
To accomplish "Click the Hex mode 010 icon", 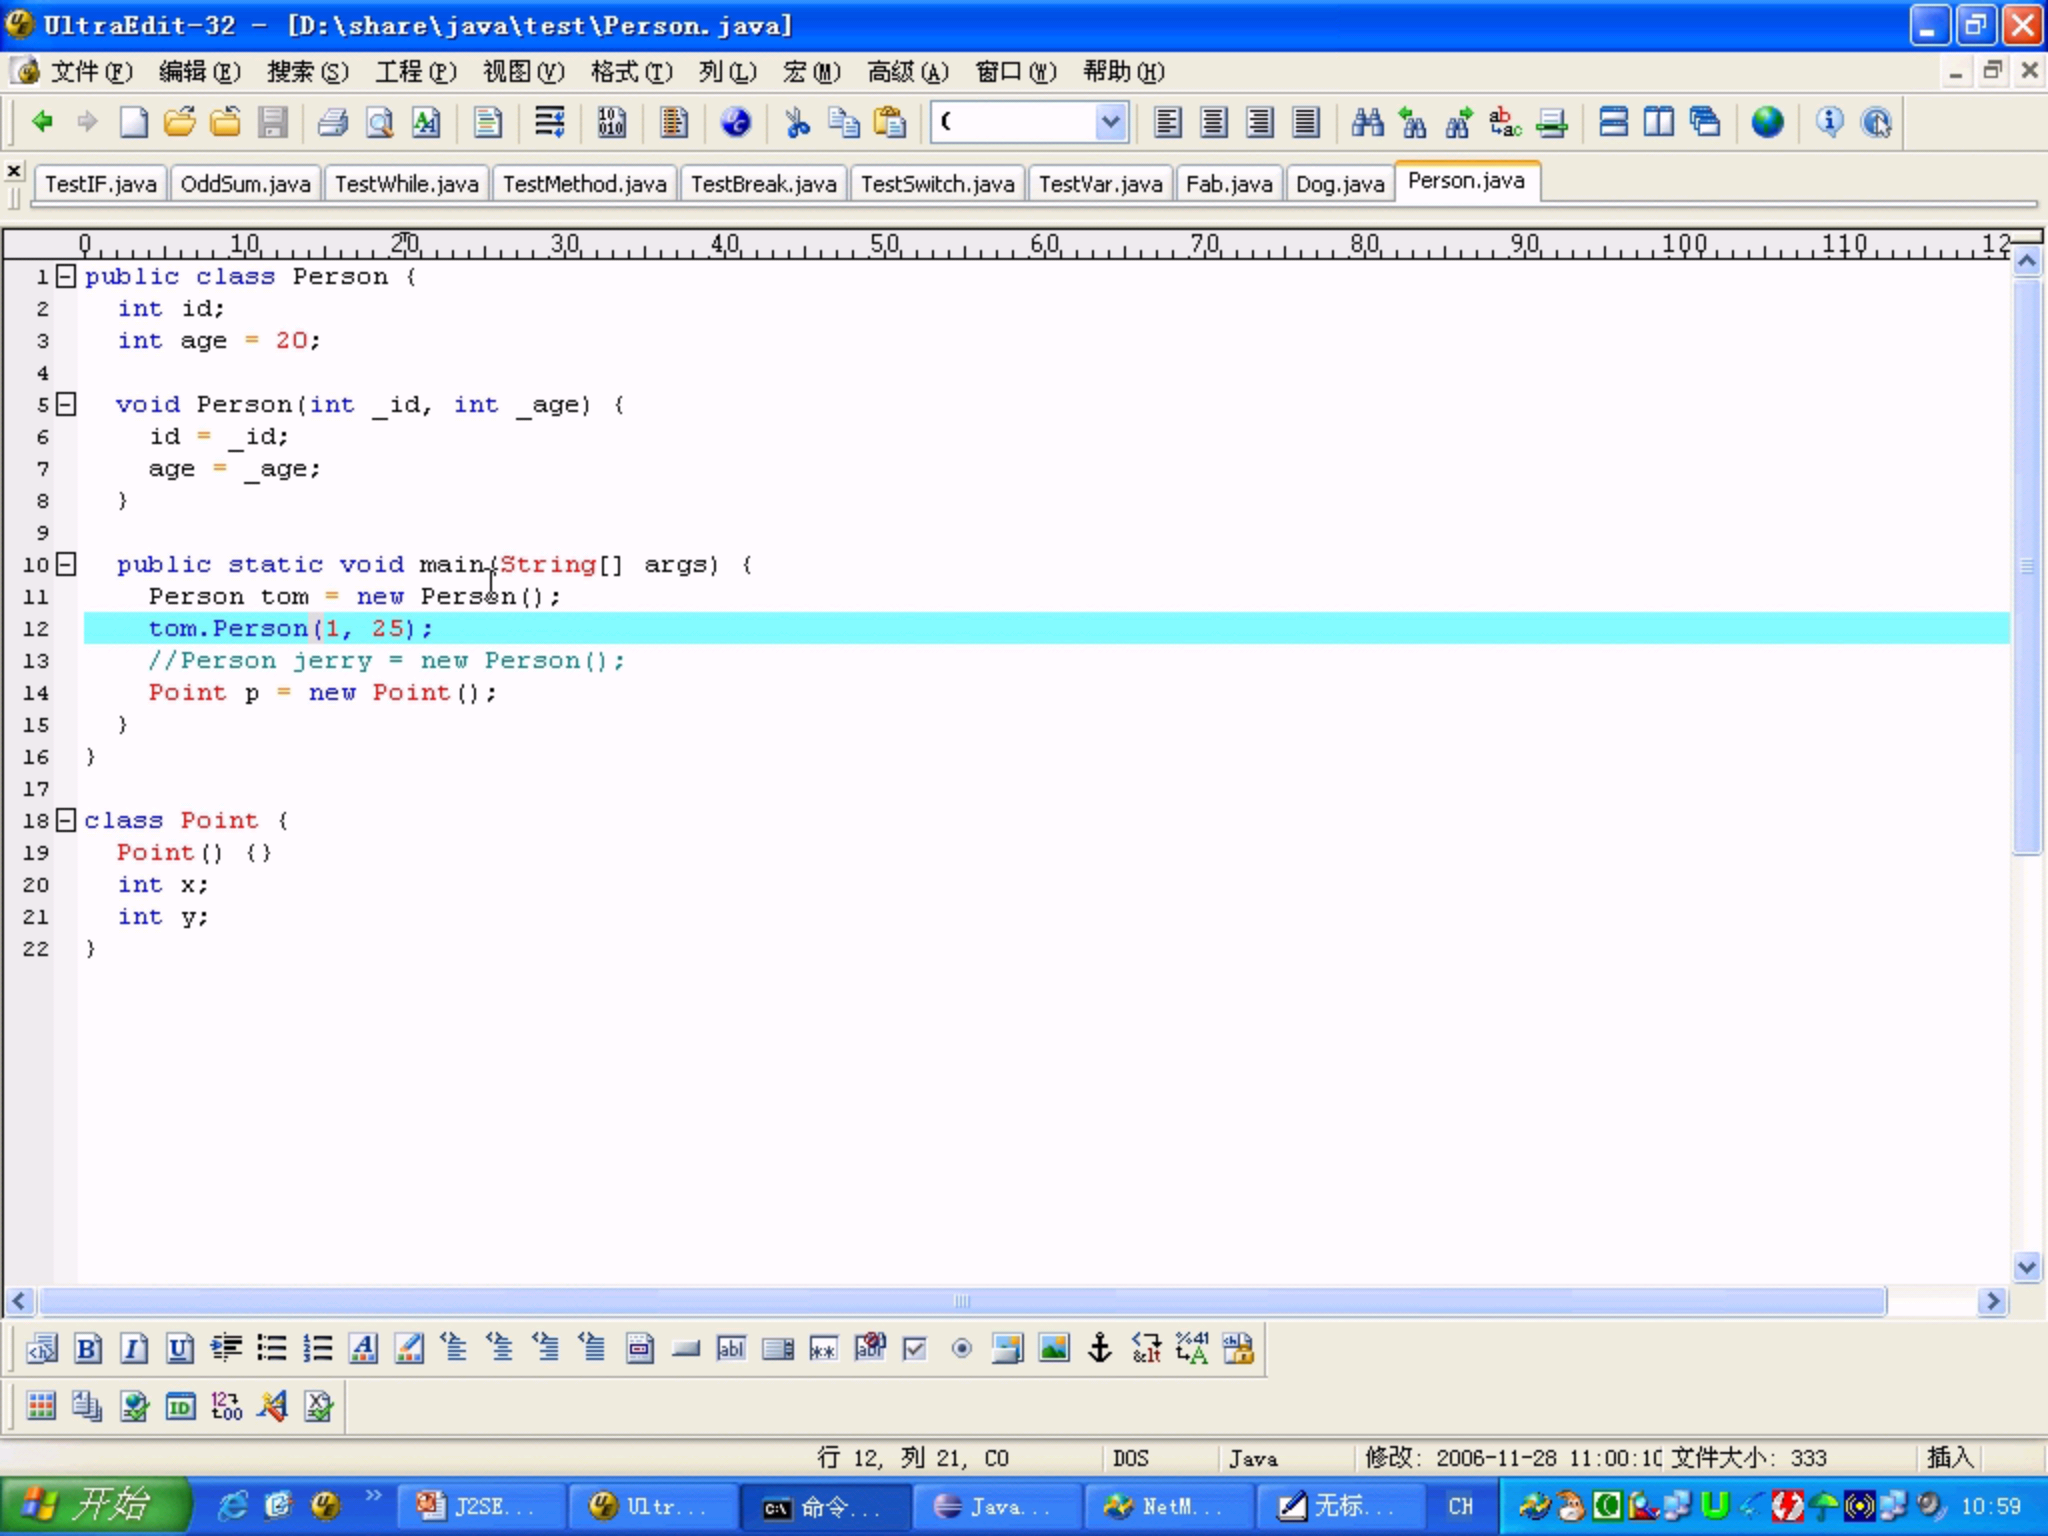I will pyautogui.click(x=611, y=123).
